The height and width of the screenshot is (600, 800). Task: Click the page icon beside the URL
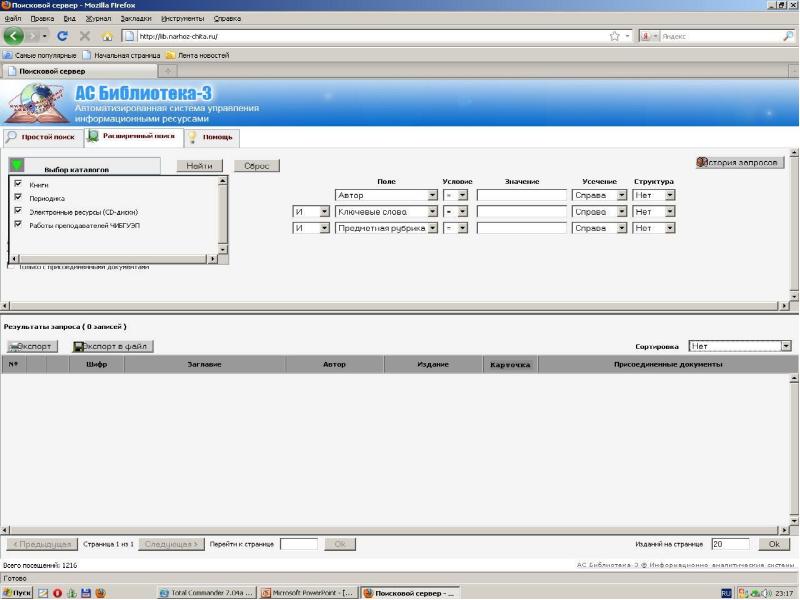[x=130, y=36]
